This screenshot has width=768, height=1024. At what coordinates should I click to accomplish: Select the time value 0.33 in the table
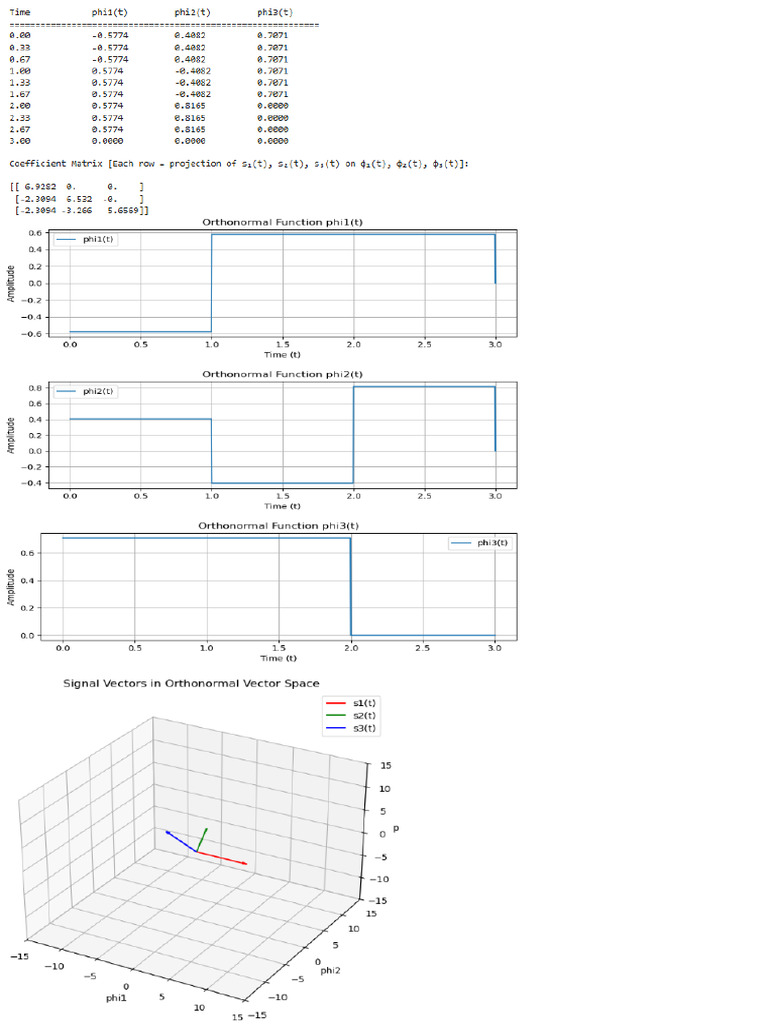point(20,47)
